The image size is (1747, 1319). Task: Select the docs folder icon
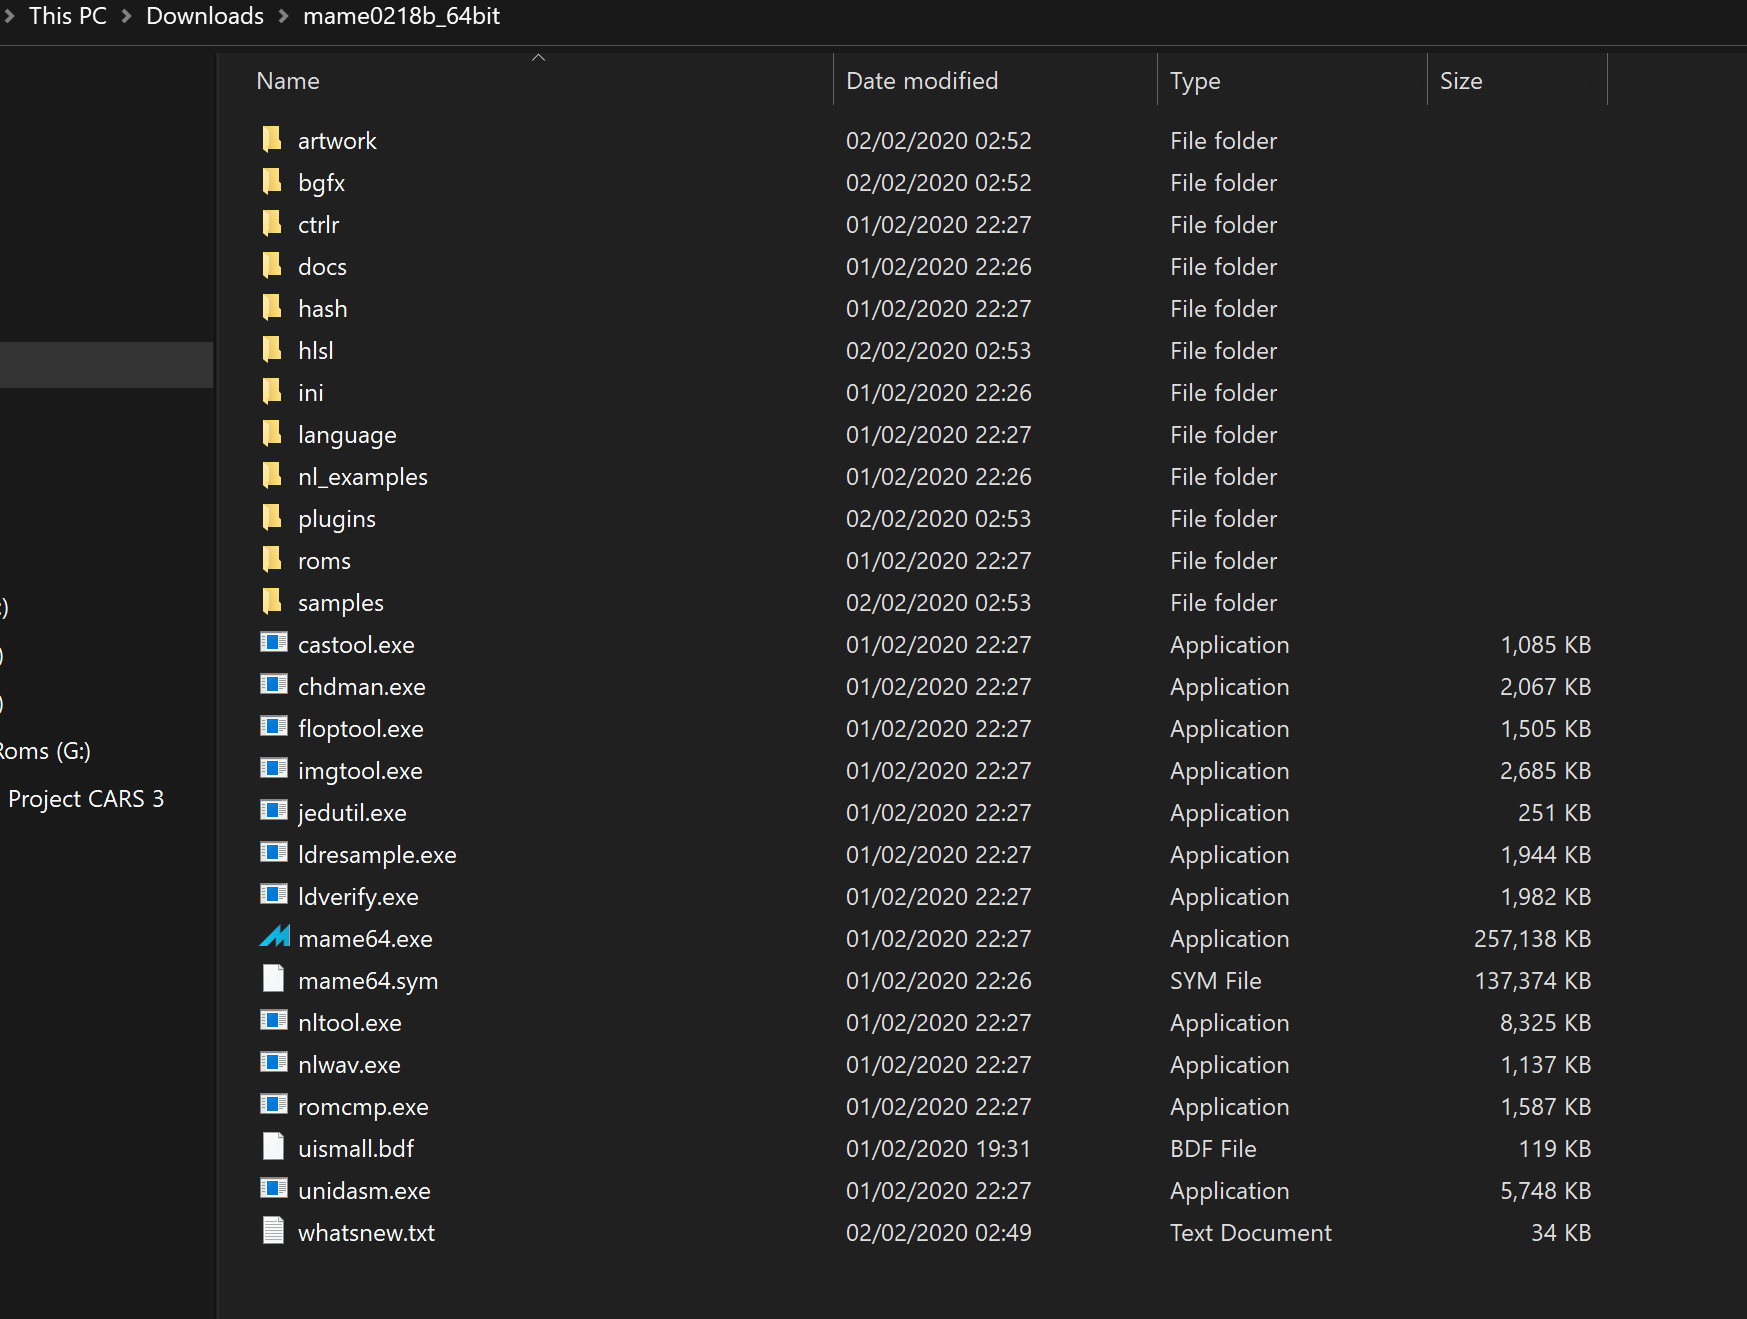(272, 265)
